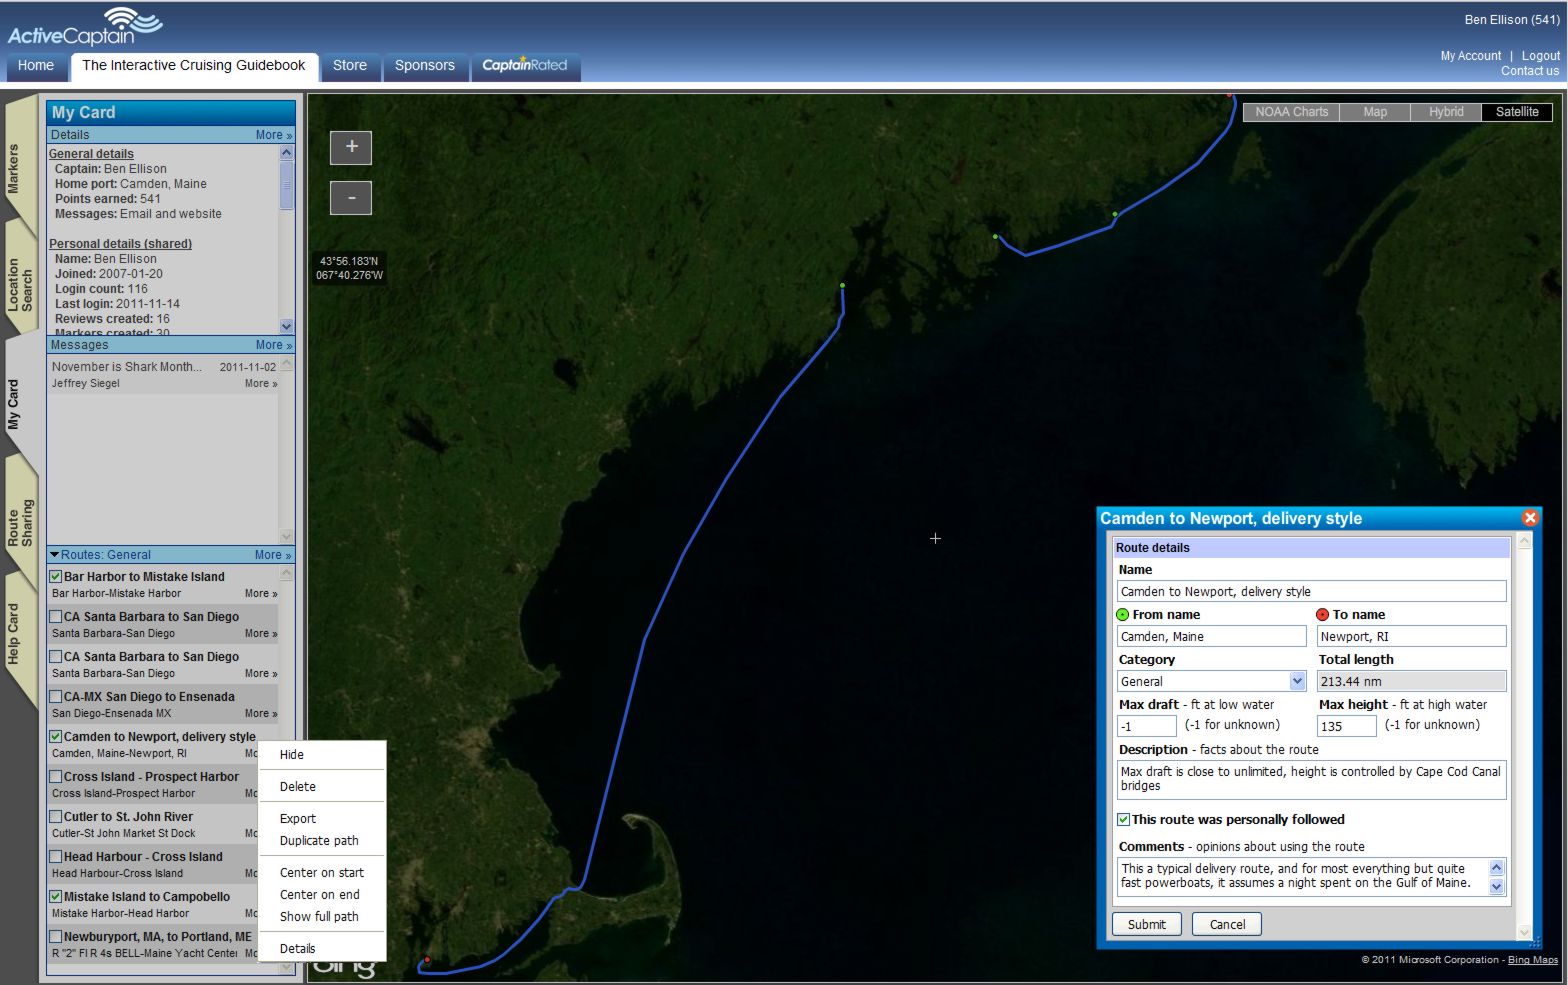Open the Contact us link
1568x985 pixels.
[x=1529, y=71]
